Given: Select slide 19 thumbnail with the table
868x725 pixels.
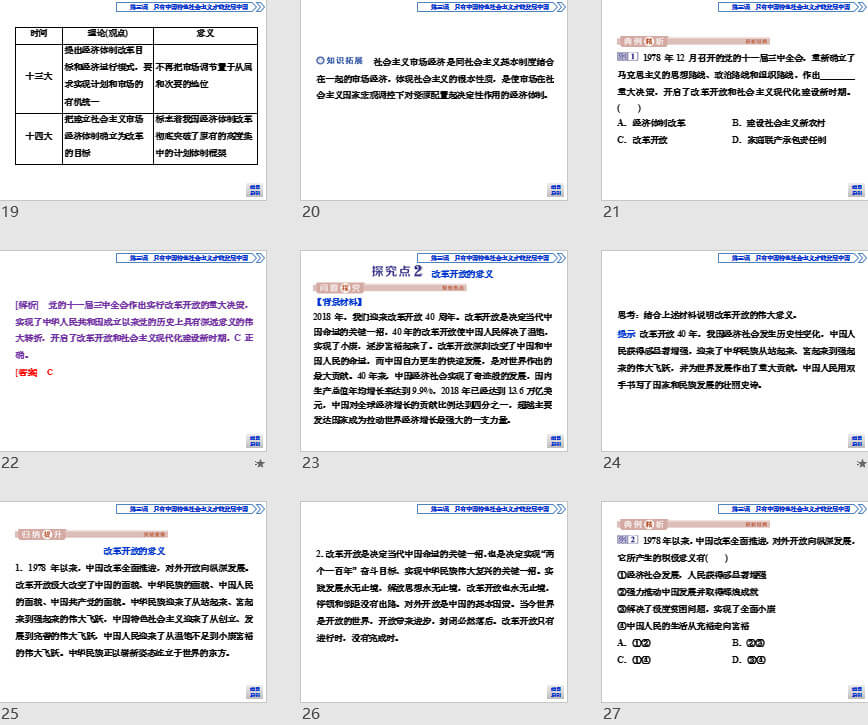Looking at the screenshot, I should (133, 100).
